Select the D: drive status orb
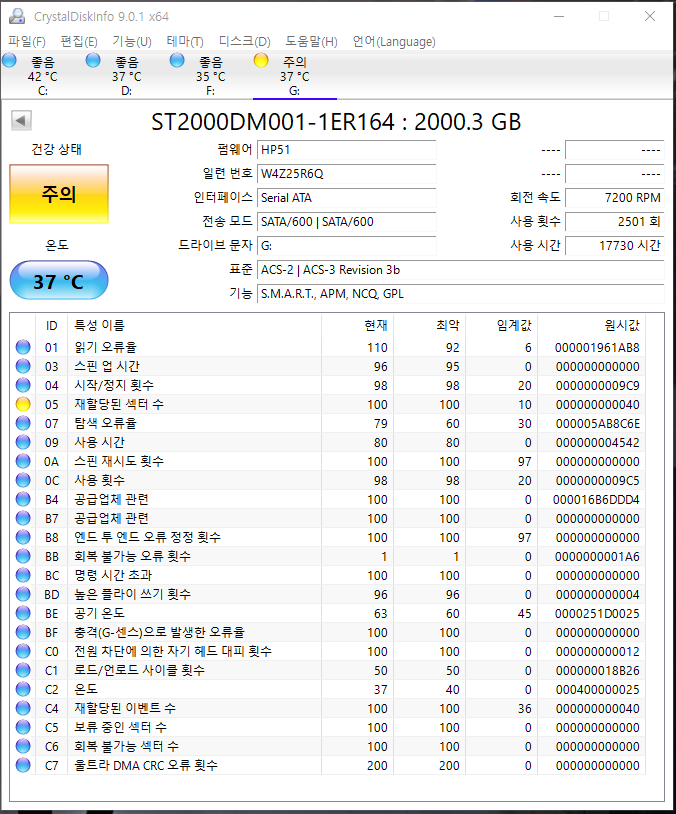Image resolution: width=676 pixels, height=814 pixels. 93,60
